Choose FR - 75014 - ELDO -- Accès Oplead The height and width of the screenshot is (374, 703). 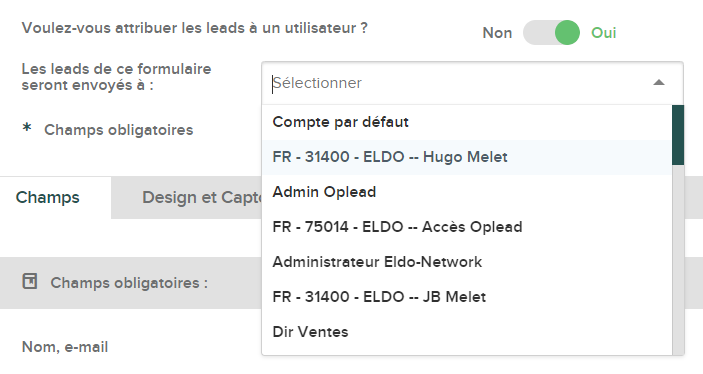(467, 227)
